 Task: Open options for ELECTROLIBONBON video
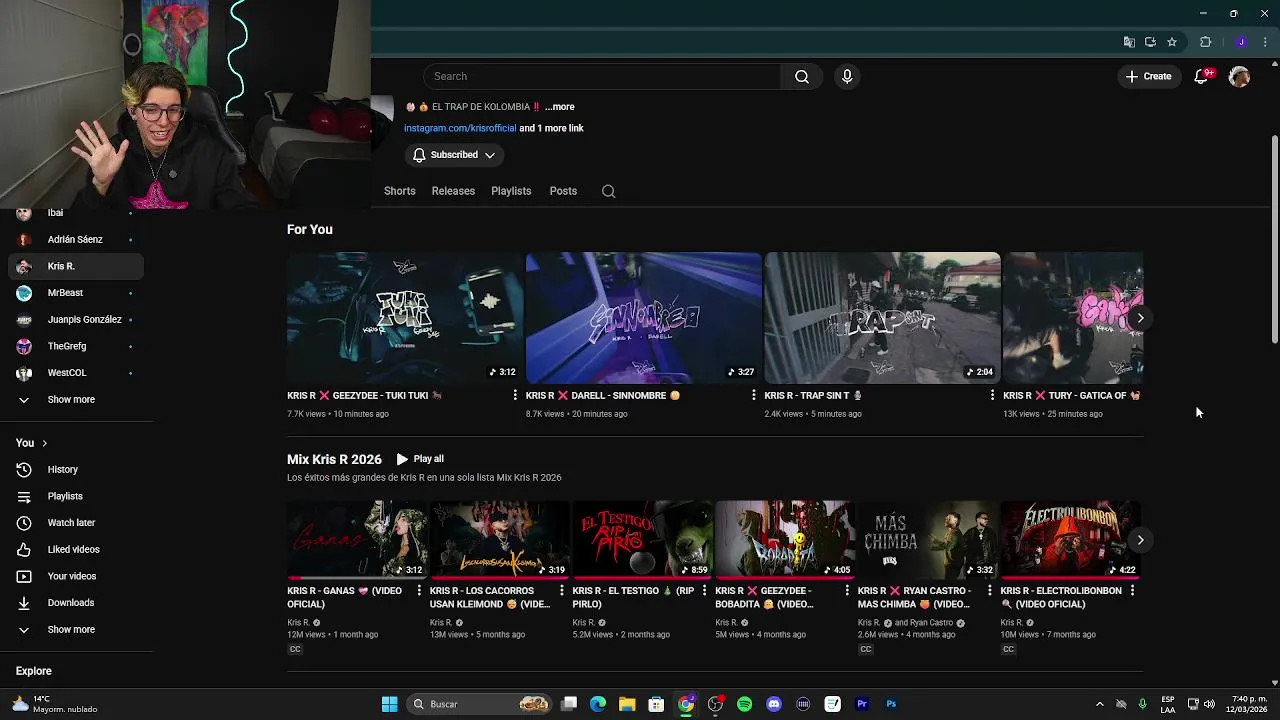coord(1132,591)
